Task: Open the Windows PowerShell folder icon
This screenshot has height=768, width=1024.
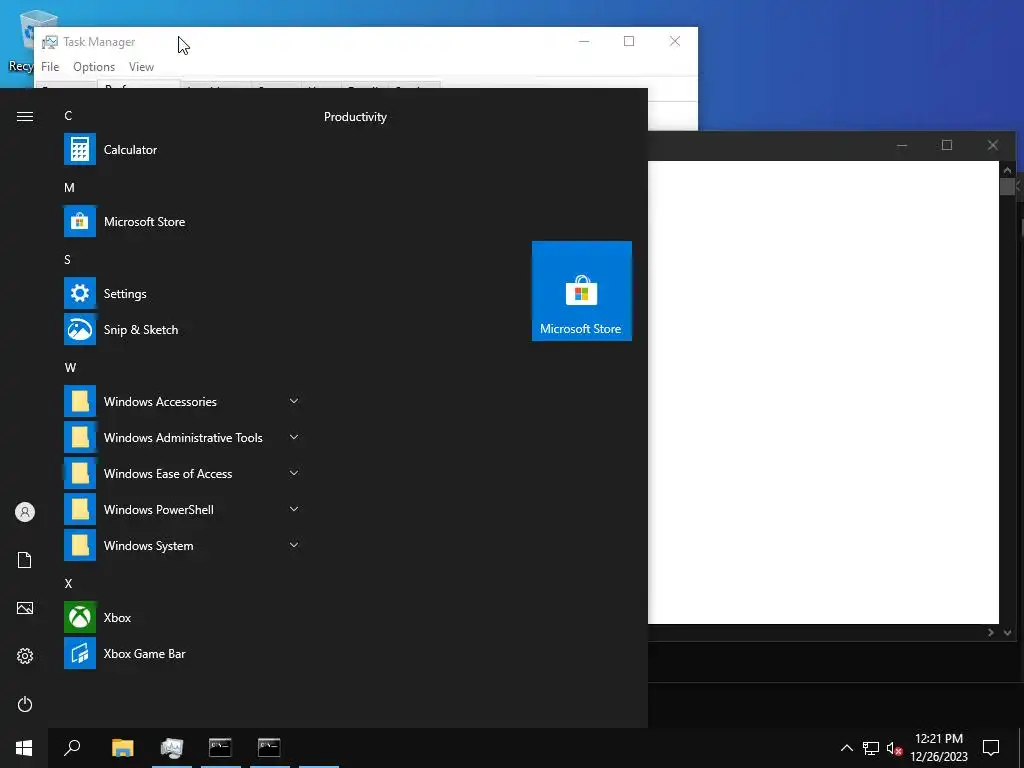Action: (x=80, y=509)
